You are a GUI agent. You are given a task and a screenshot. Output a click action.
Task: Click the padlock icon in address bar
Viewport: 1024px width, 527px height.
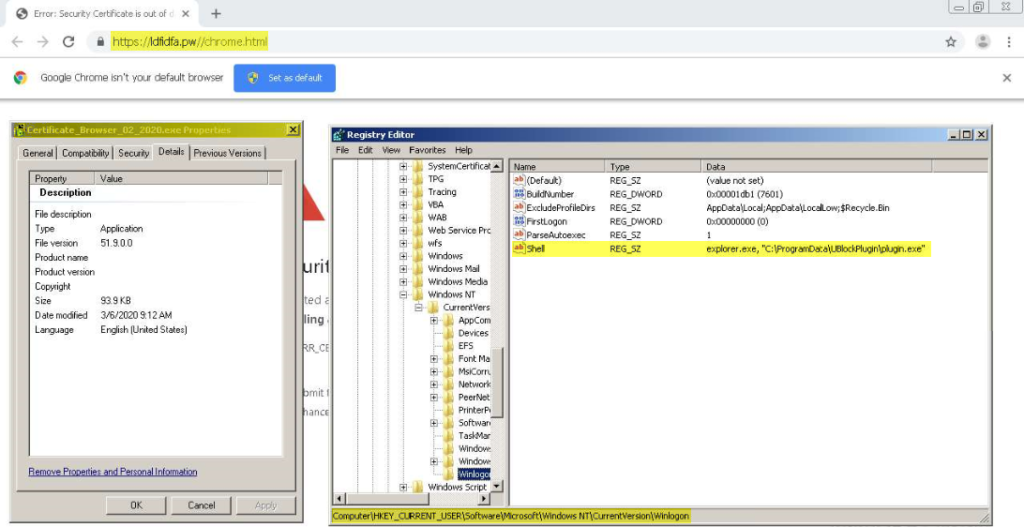click(98, 42)
